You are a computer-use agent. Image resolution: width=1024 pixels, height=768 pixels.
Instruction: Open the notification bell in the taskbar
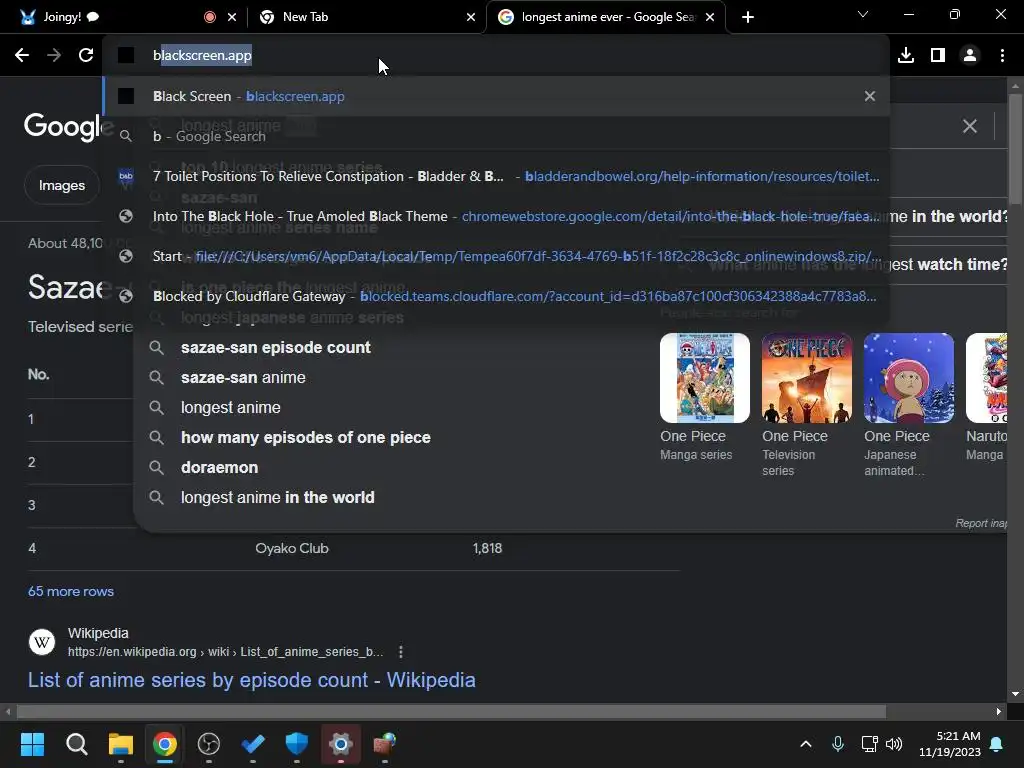[x=997, y=744]
